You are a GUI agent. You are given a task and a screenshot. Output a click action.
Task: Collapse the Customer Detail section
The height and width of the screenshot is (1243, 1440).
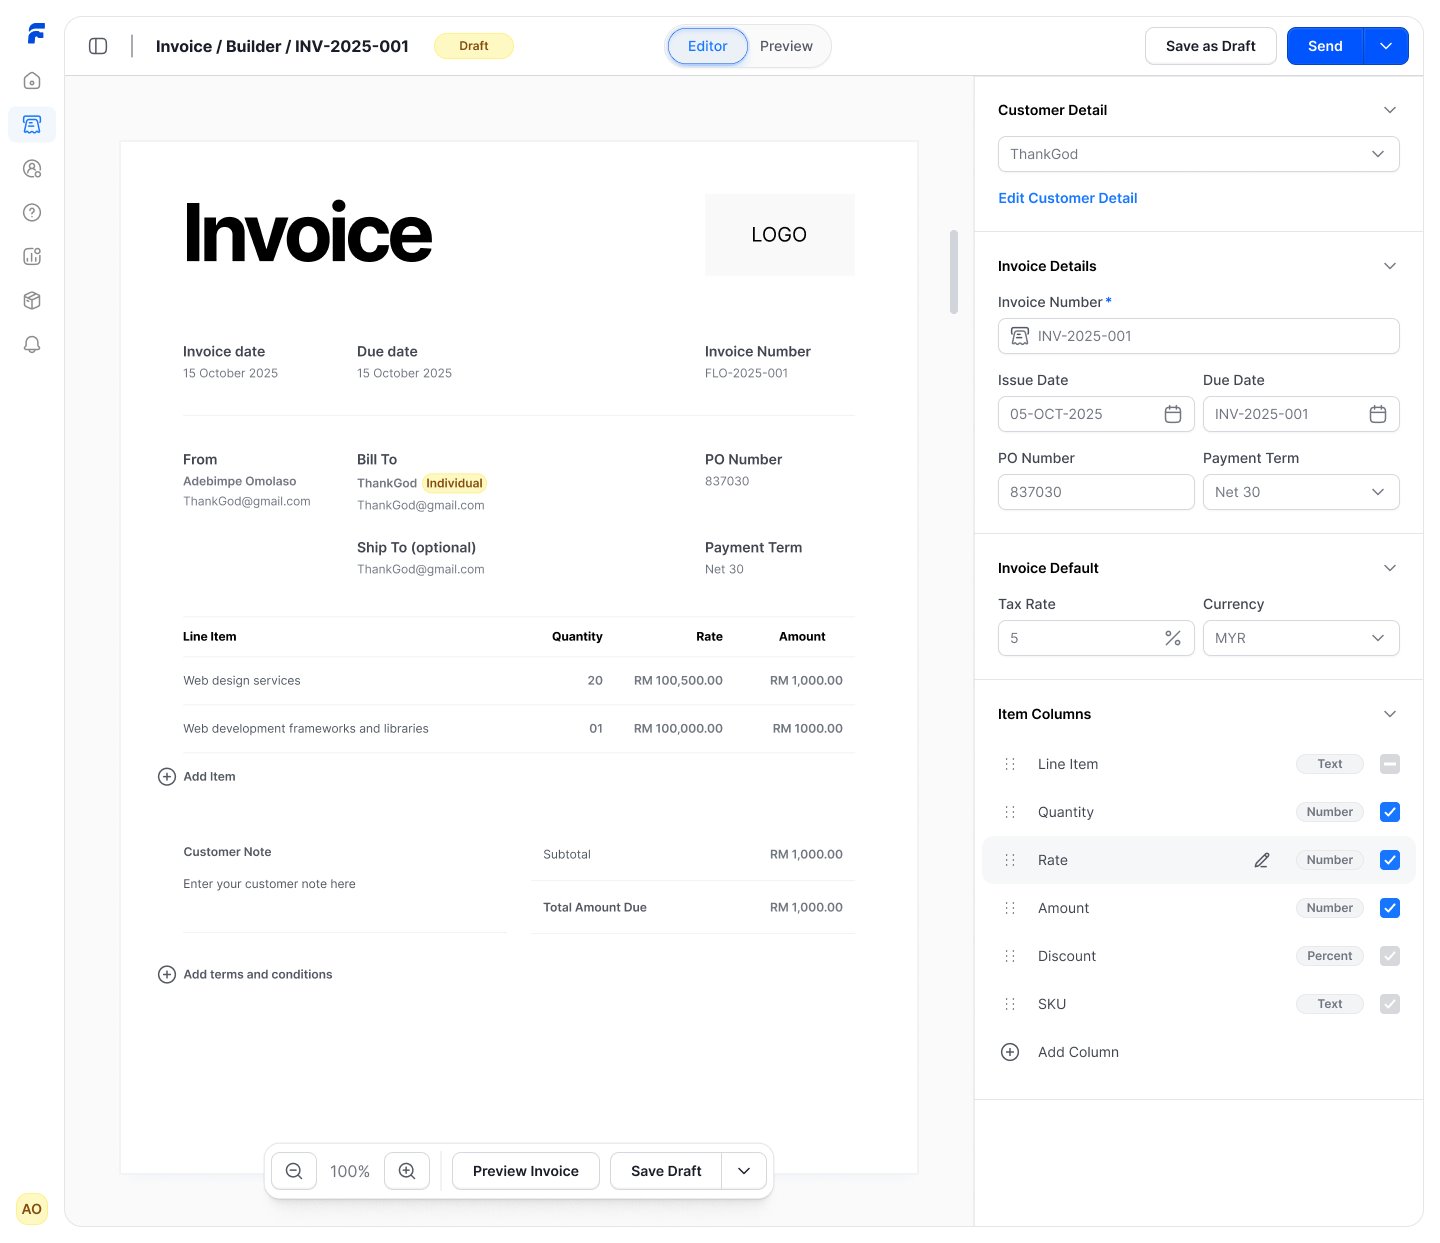tap(1390, 110)
